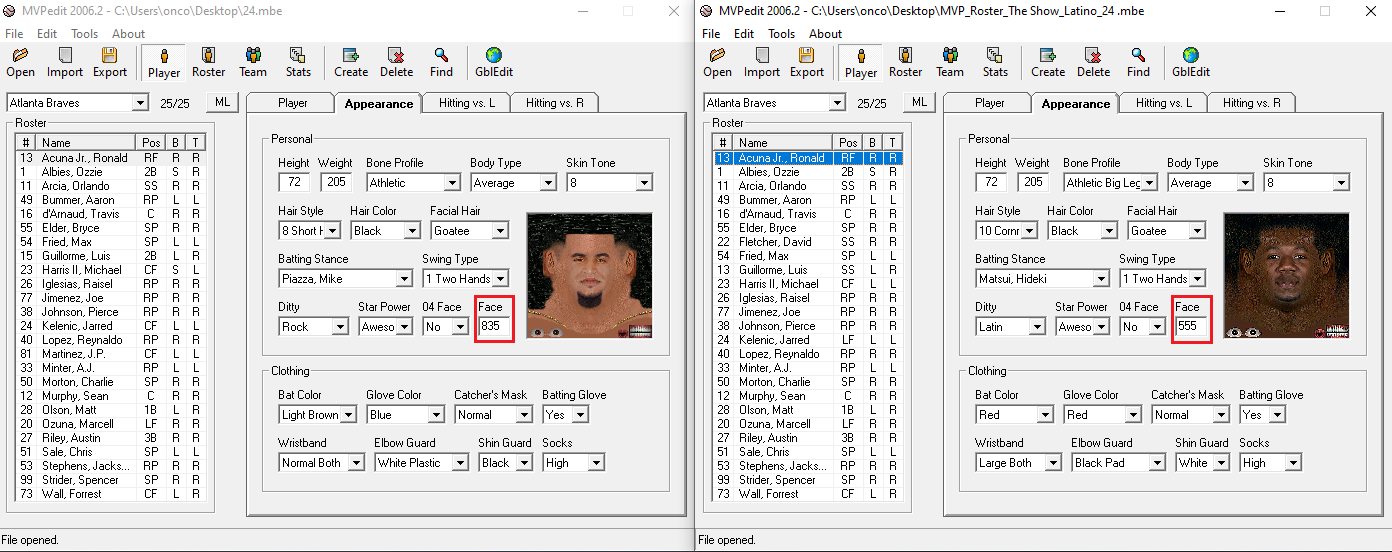Image resolution: width=1392 pixels, height=552 pixels.
Task: Select Player view icon in right window
Action: 861,62
